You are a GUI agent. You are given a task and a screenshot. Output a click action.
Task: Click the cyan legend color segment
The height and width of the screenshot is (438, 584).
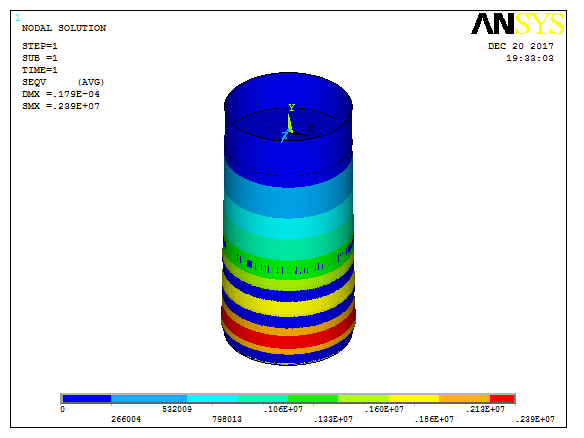pos(212,399)
